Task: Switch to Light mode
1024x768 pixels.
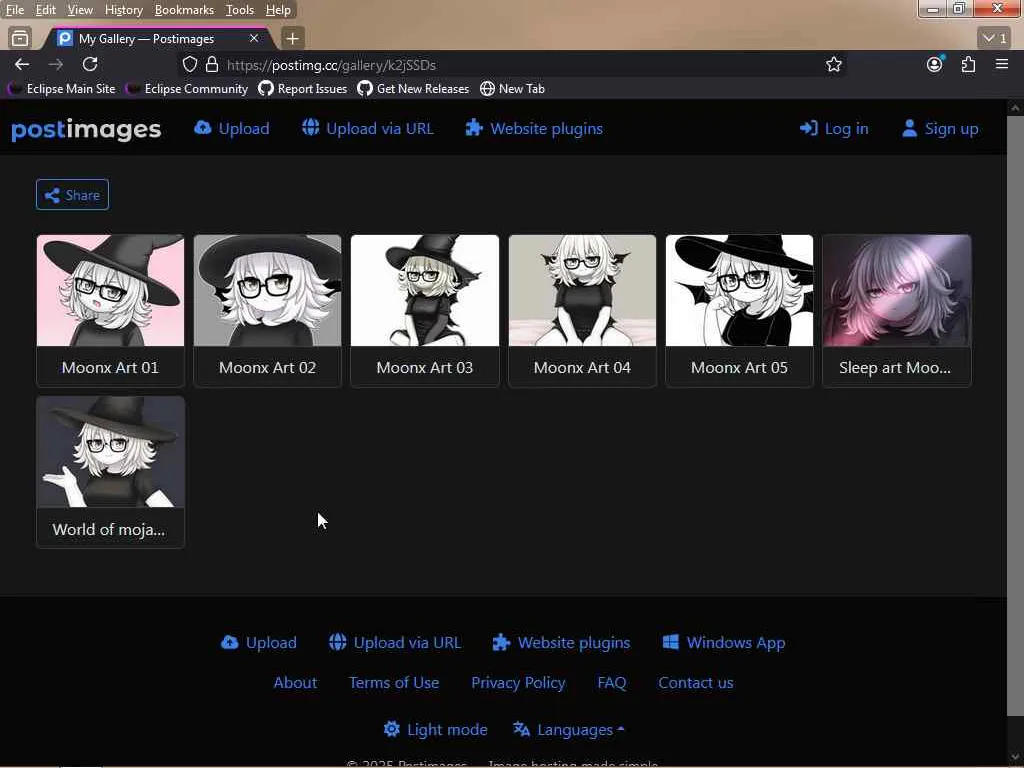Action: click(436, 729)
